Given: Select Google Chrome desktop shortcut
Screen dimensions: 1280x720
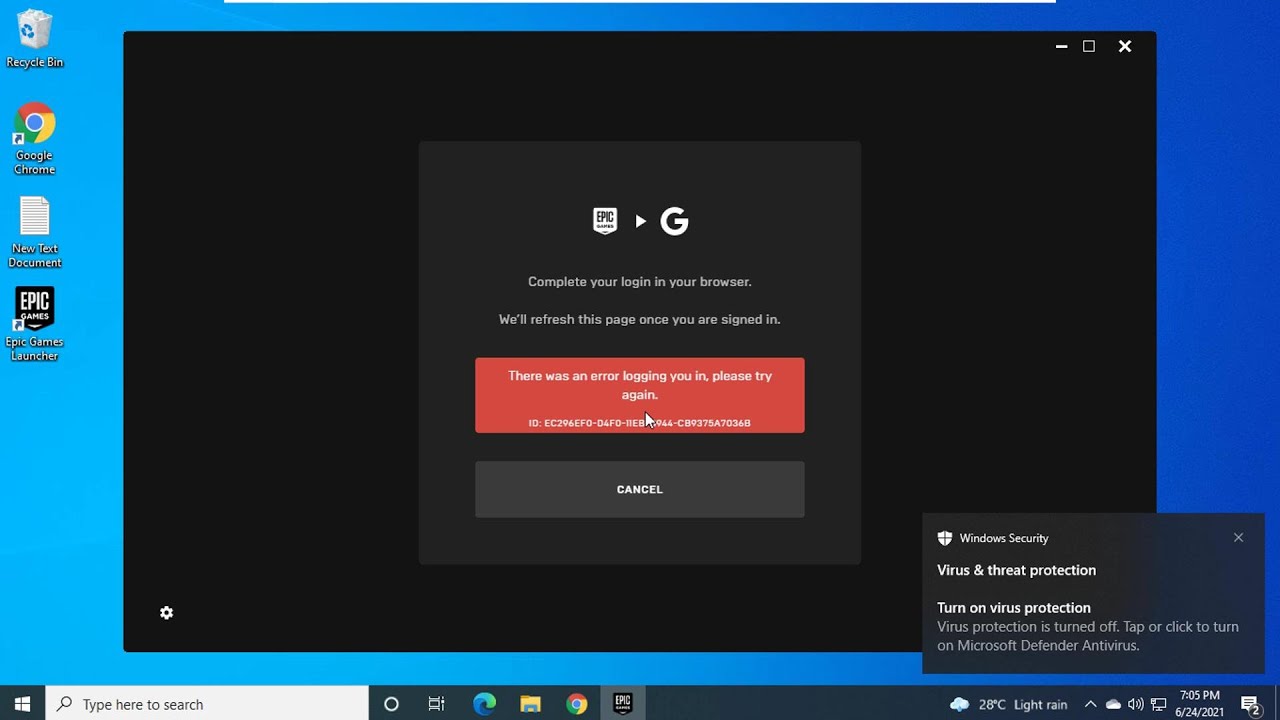Looking at the screenshot, I should 34,139.
